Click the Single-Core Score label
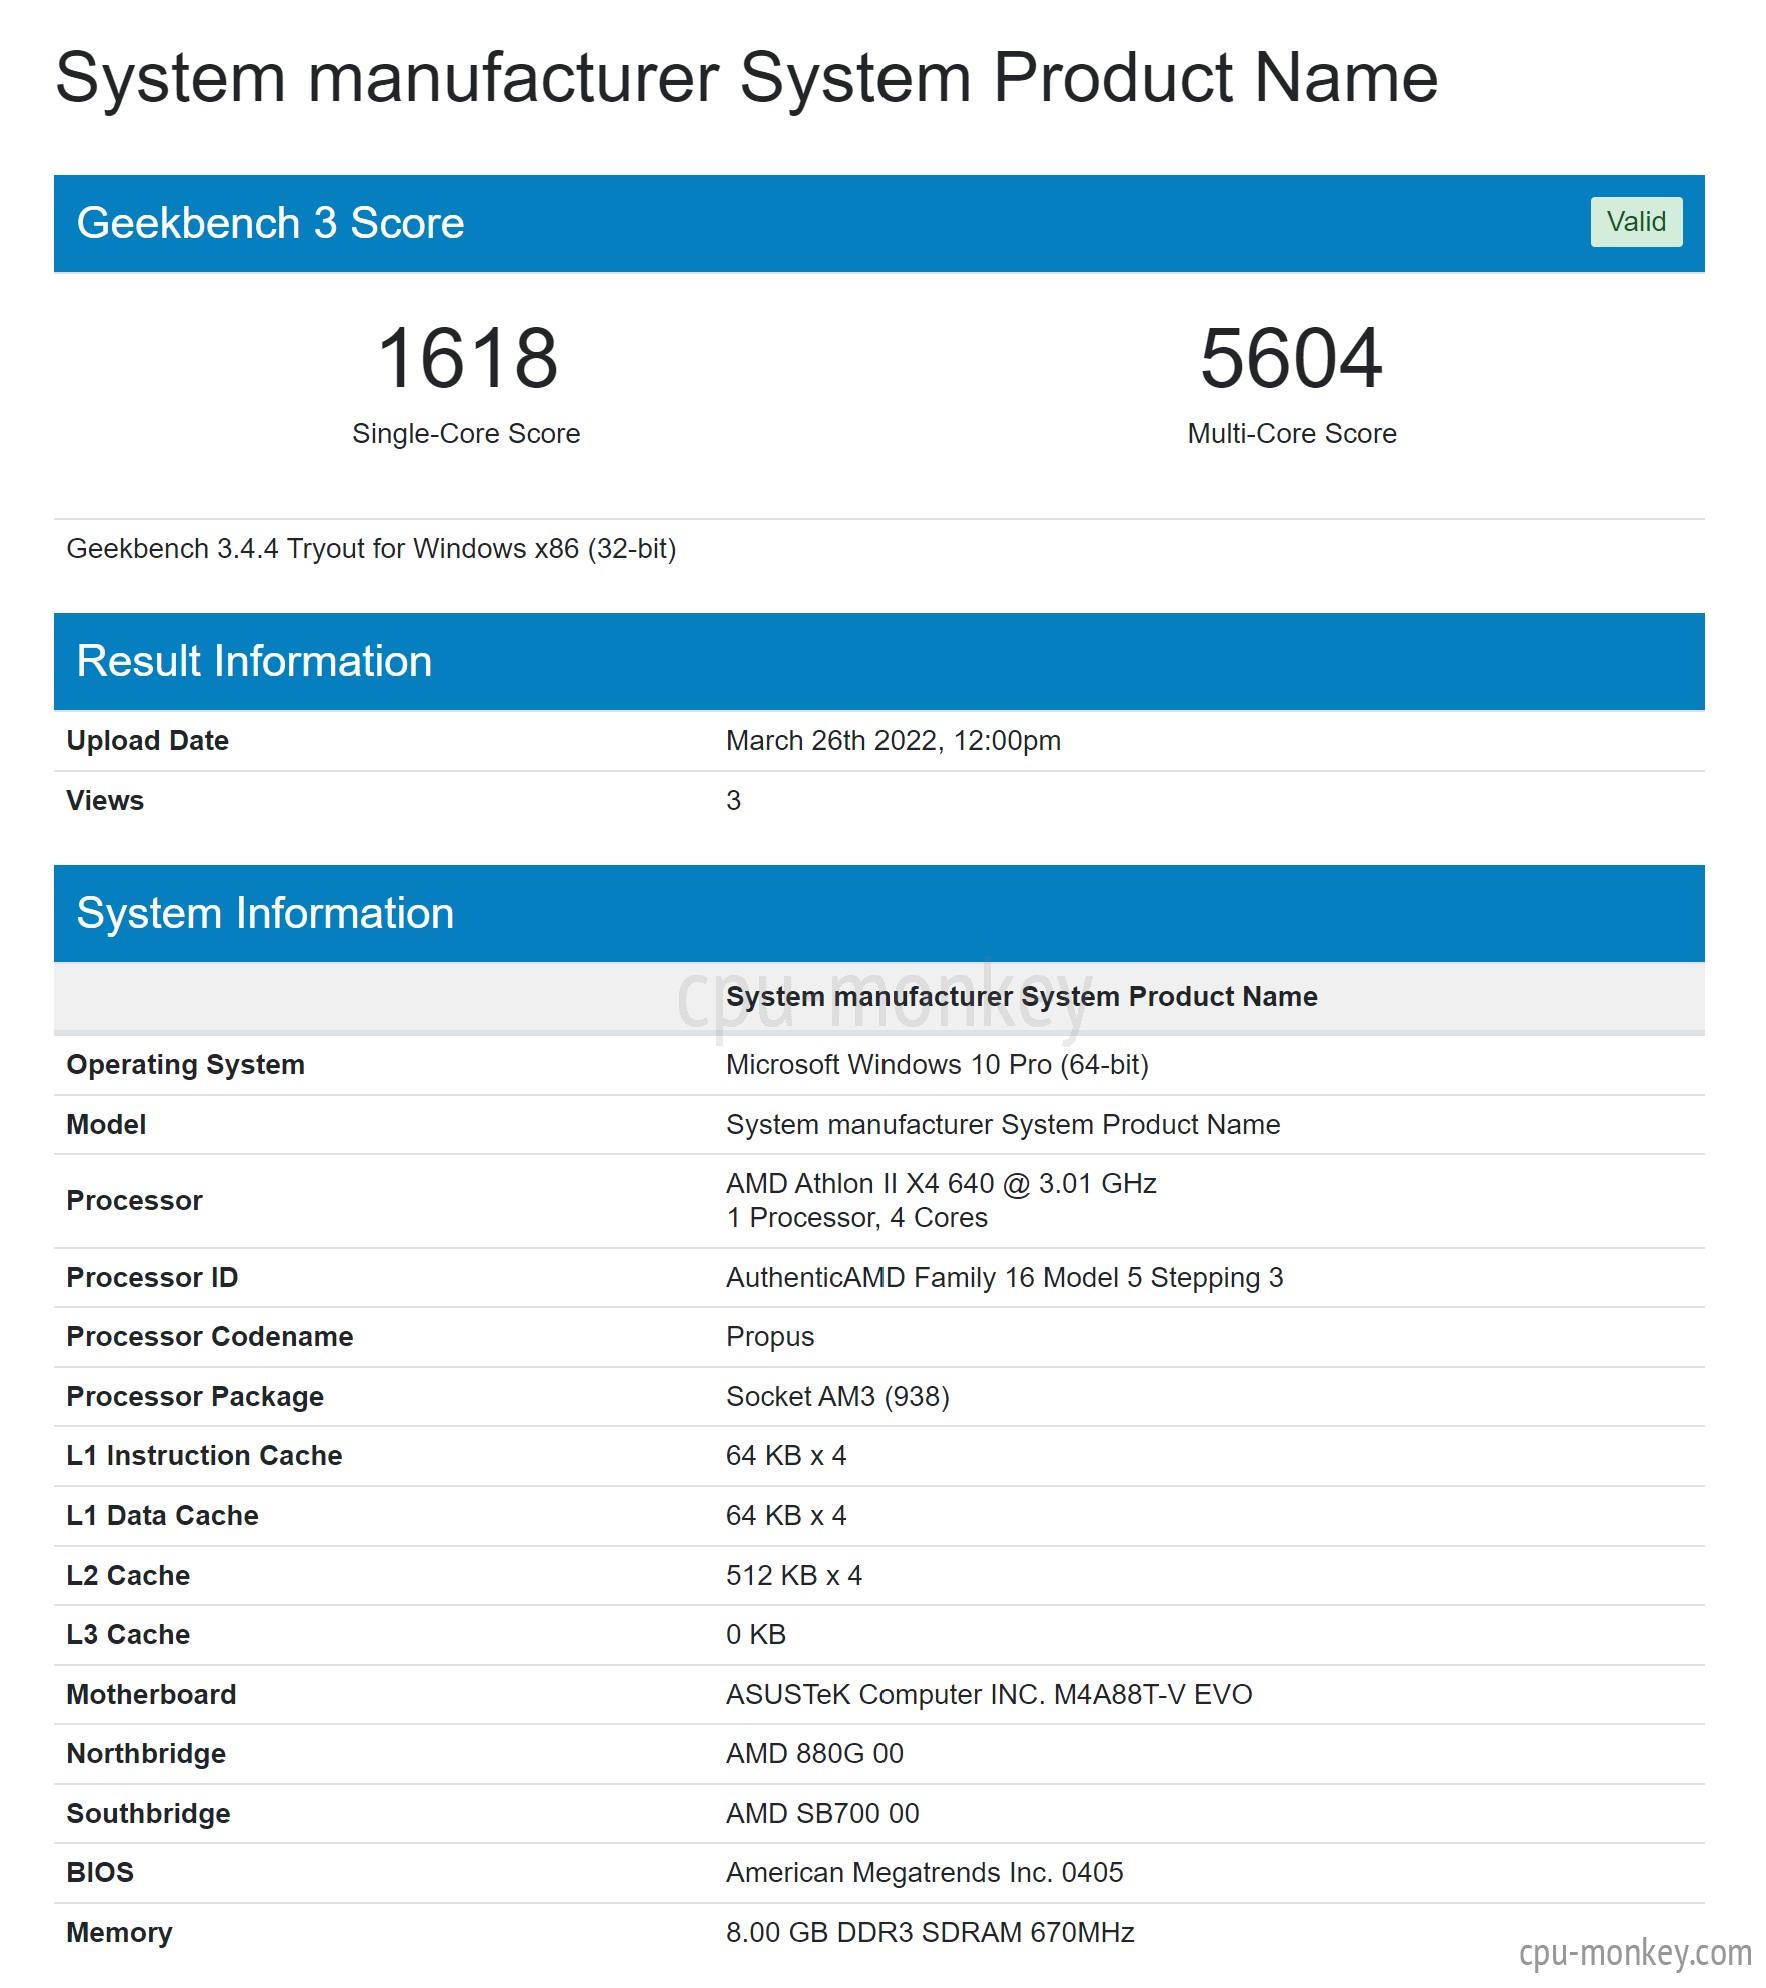The height and width of the screenshot is (1988, 1766). [x=466, y=433]
